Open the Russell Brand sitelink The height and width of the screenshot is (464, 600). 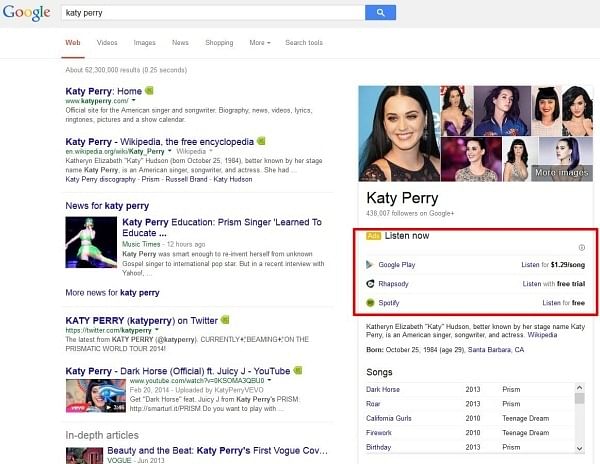186,179
